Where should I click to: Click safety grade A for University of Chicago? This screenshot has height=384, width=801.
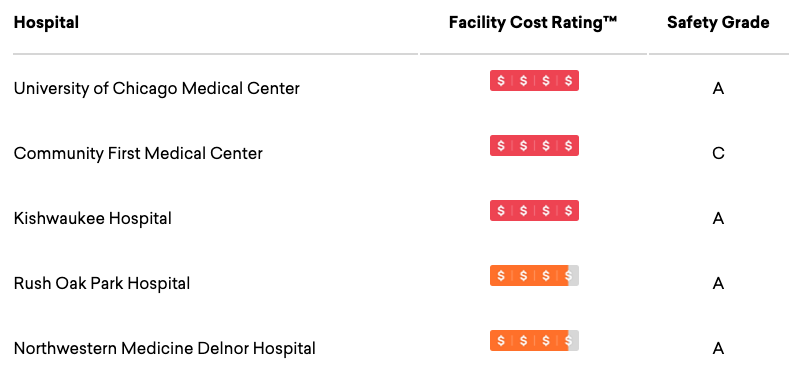(x=718, y=89)
